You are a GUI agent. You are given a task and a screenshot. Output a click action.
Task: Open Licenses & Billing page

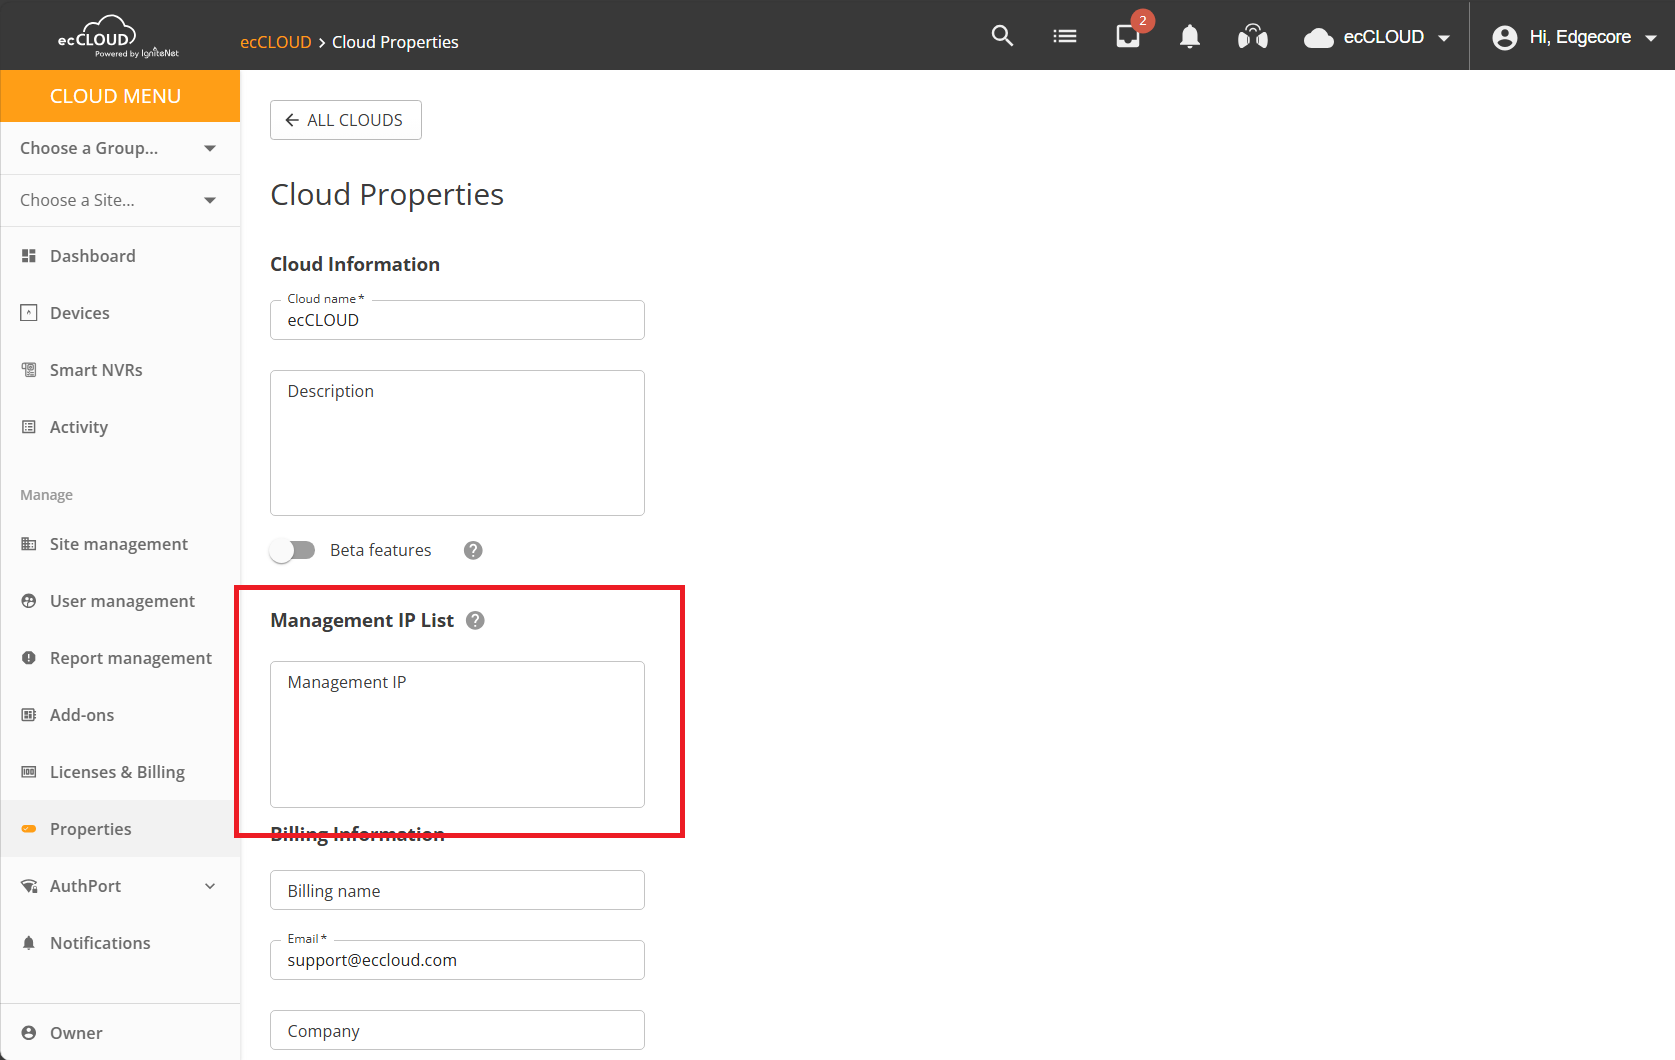120,772
